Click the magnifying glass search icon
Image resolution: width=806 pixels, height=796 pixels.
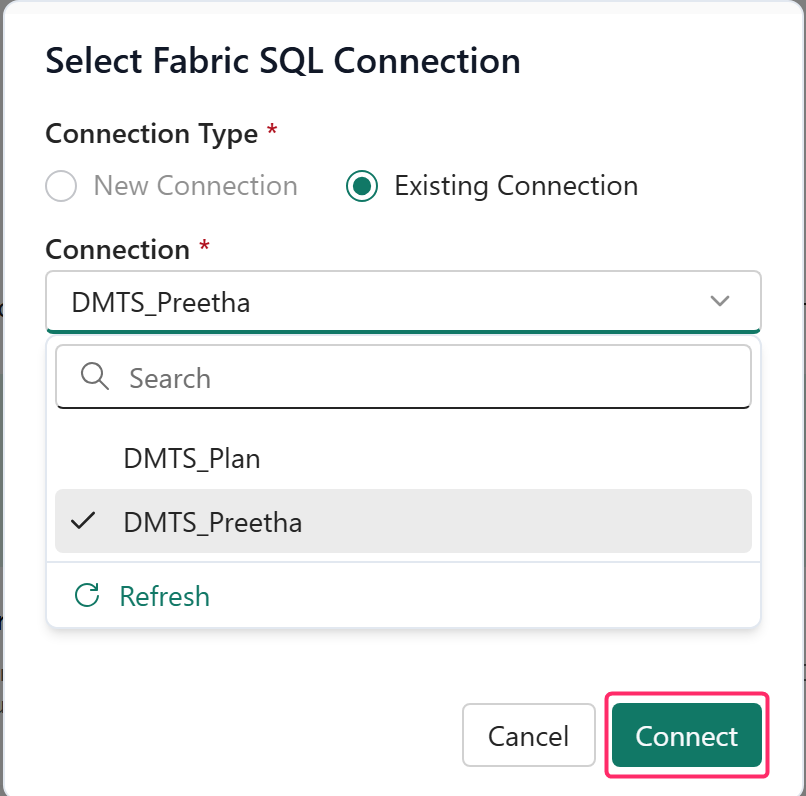tap(95, 377)
